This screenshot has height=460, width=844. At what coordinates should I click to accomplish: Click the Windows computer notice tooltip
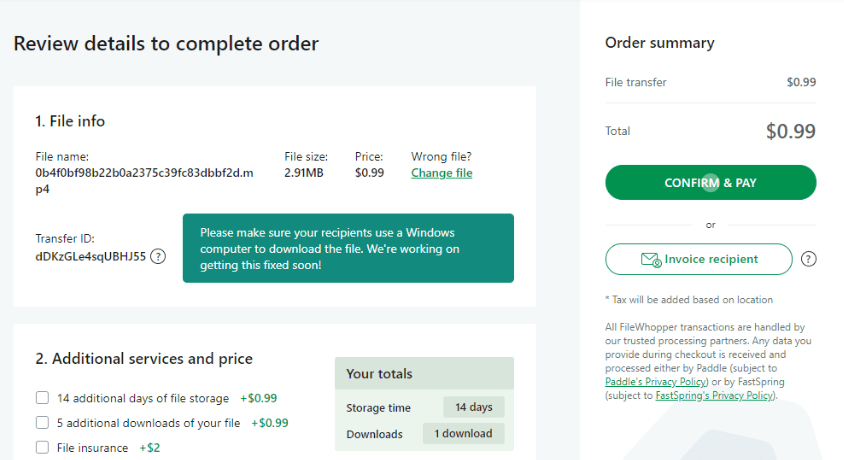347,248
